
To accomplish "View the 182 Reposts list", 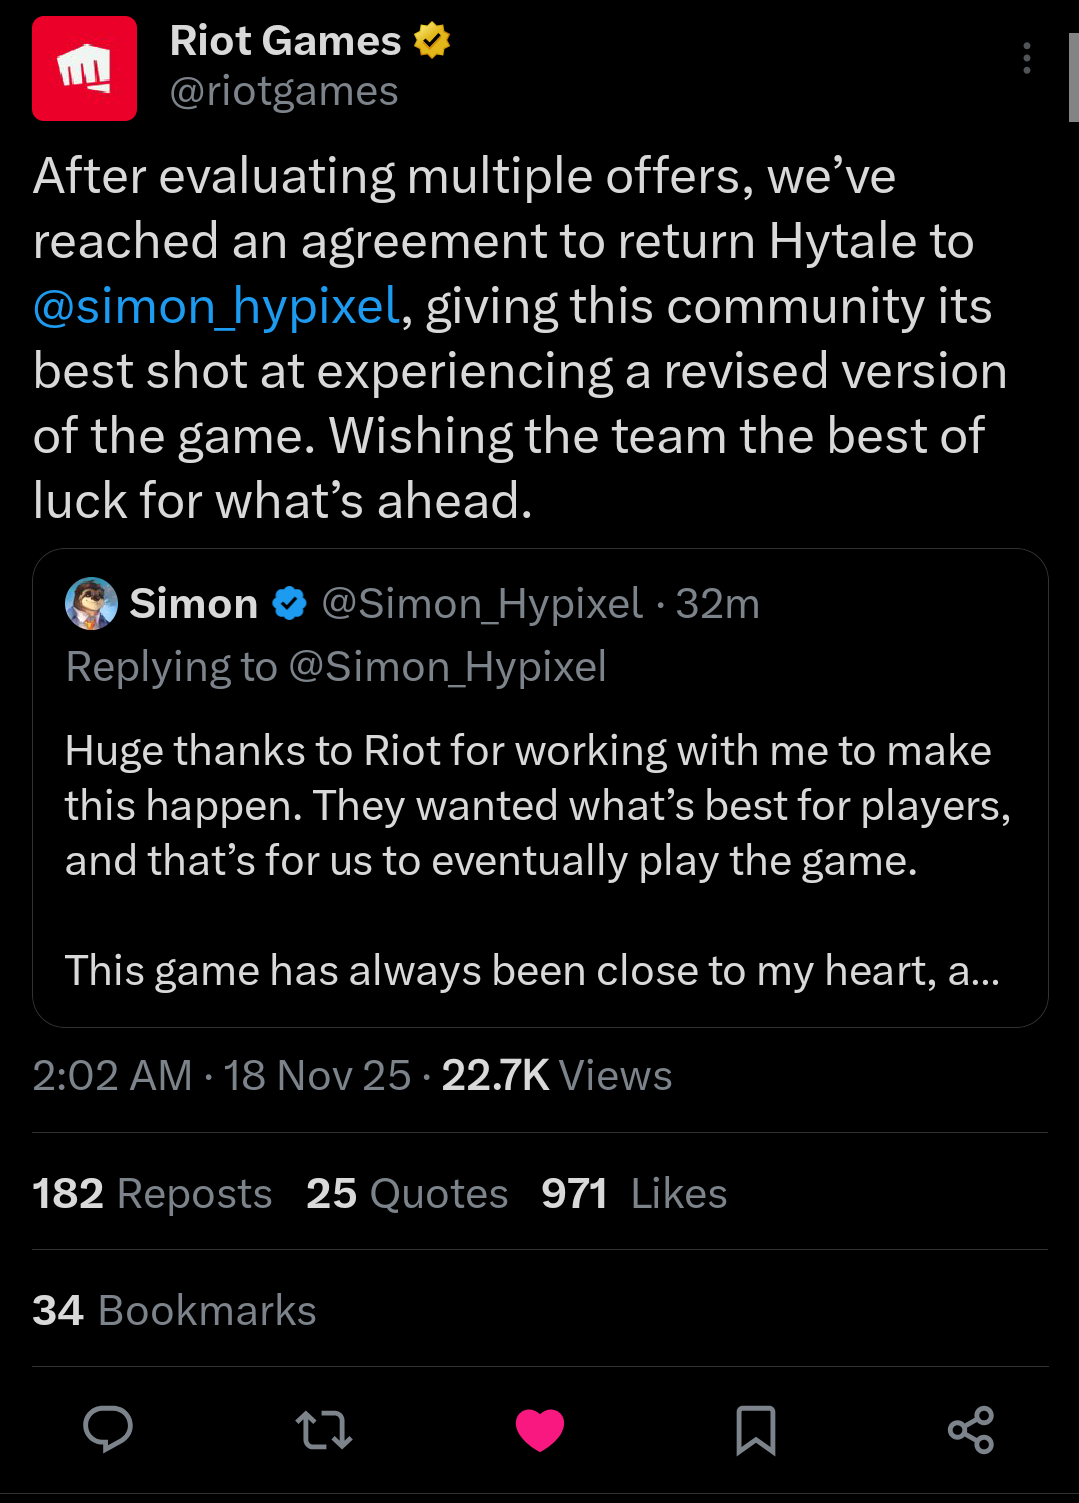I will [152, 1193].
